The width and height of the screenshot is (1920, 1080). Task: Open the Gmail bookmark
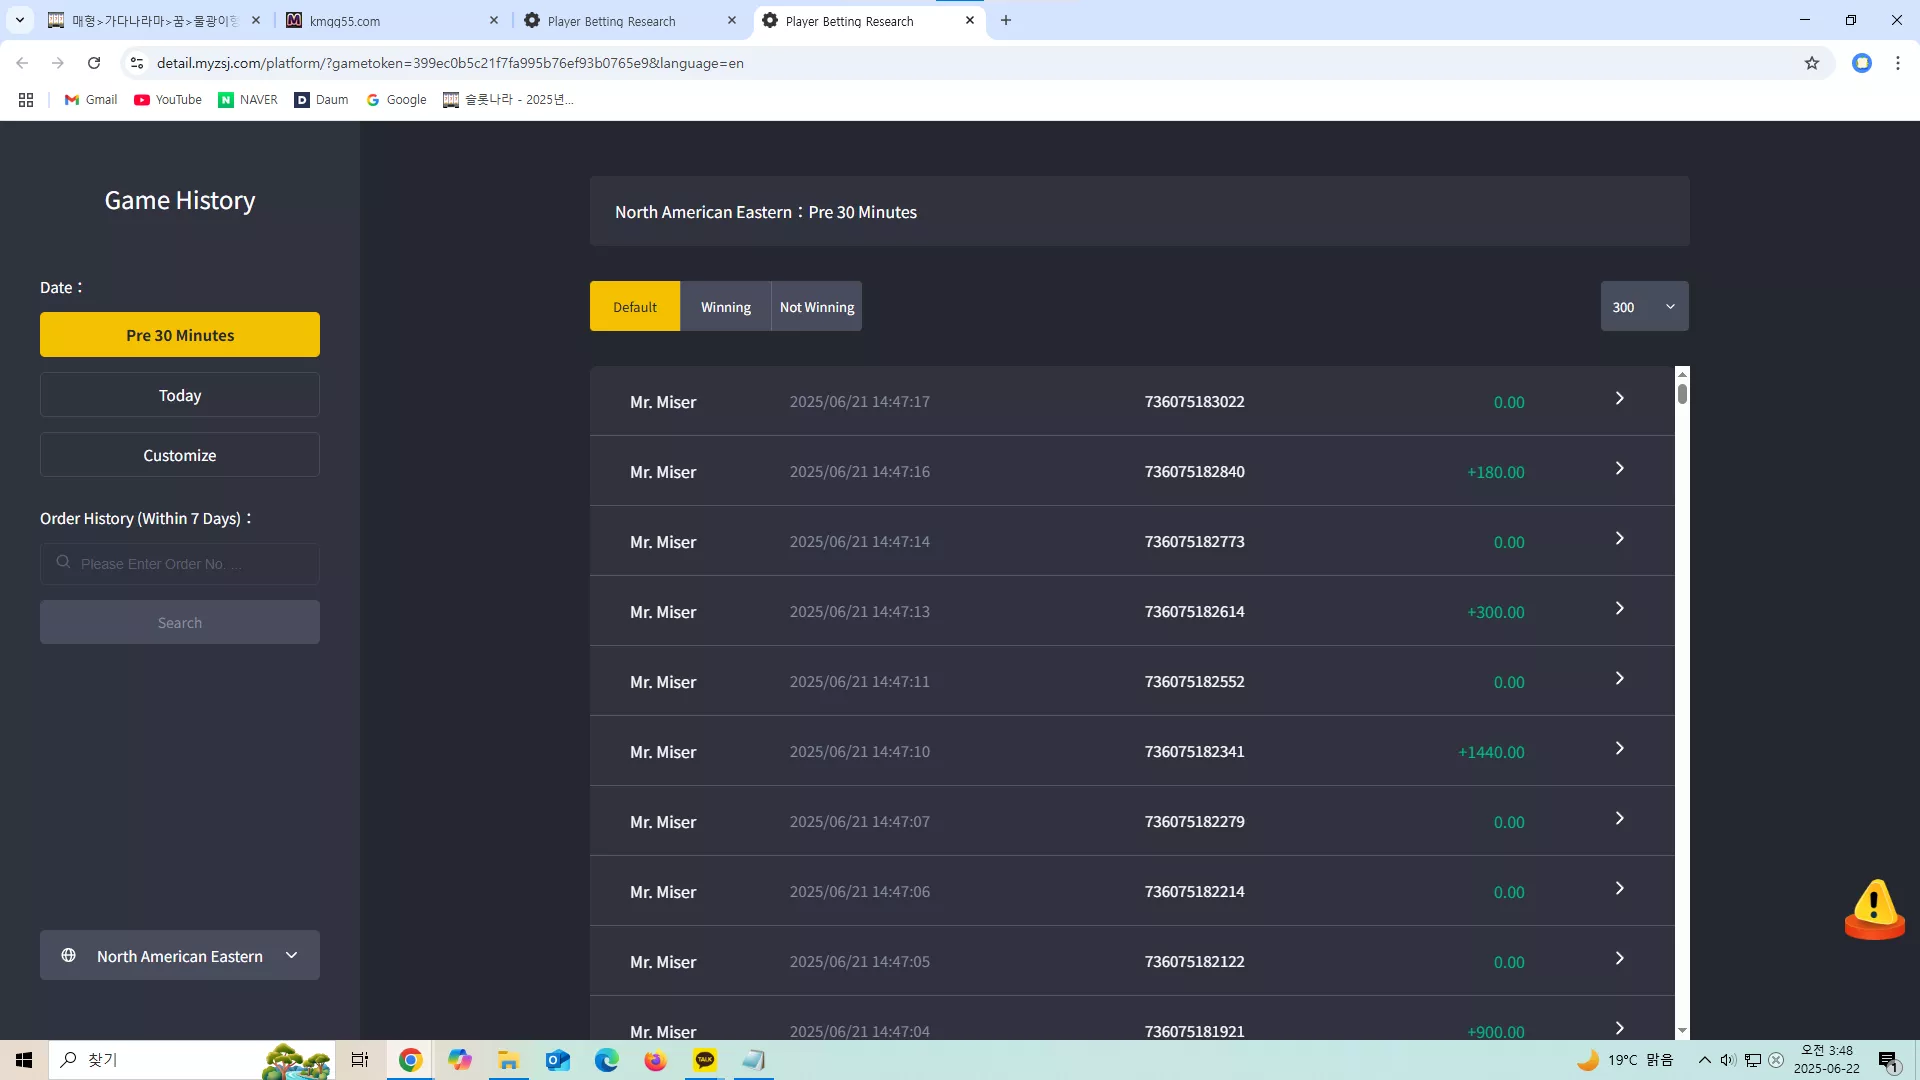pos(91,100)
